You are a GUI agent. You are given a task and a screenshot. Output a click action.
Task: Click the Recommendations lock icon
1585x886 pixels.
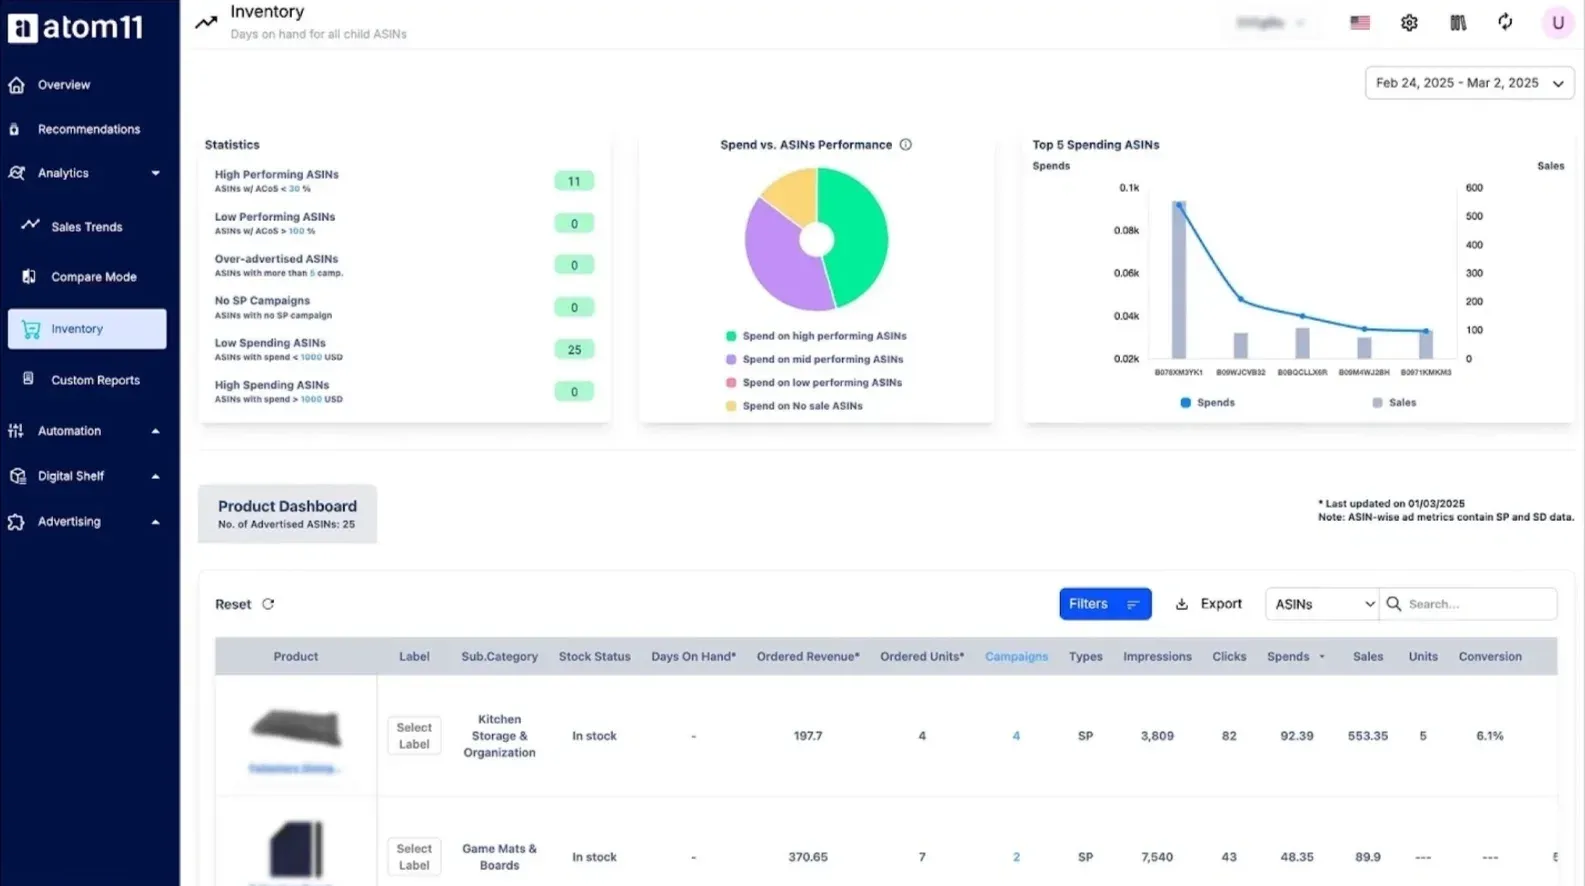[x=14, y=129]
